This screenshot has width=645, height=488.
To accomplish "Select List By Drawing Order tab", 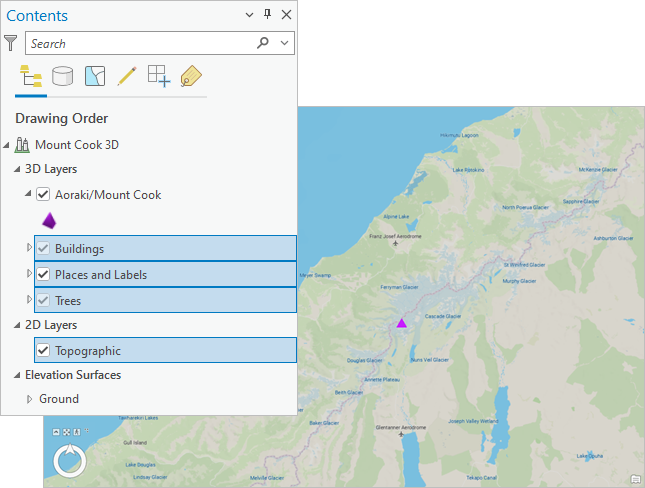I will click(30, 76).
